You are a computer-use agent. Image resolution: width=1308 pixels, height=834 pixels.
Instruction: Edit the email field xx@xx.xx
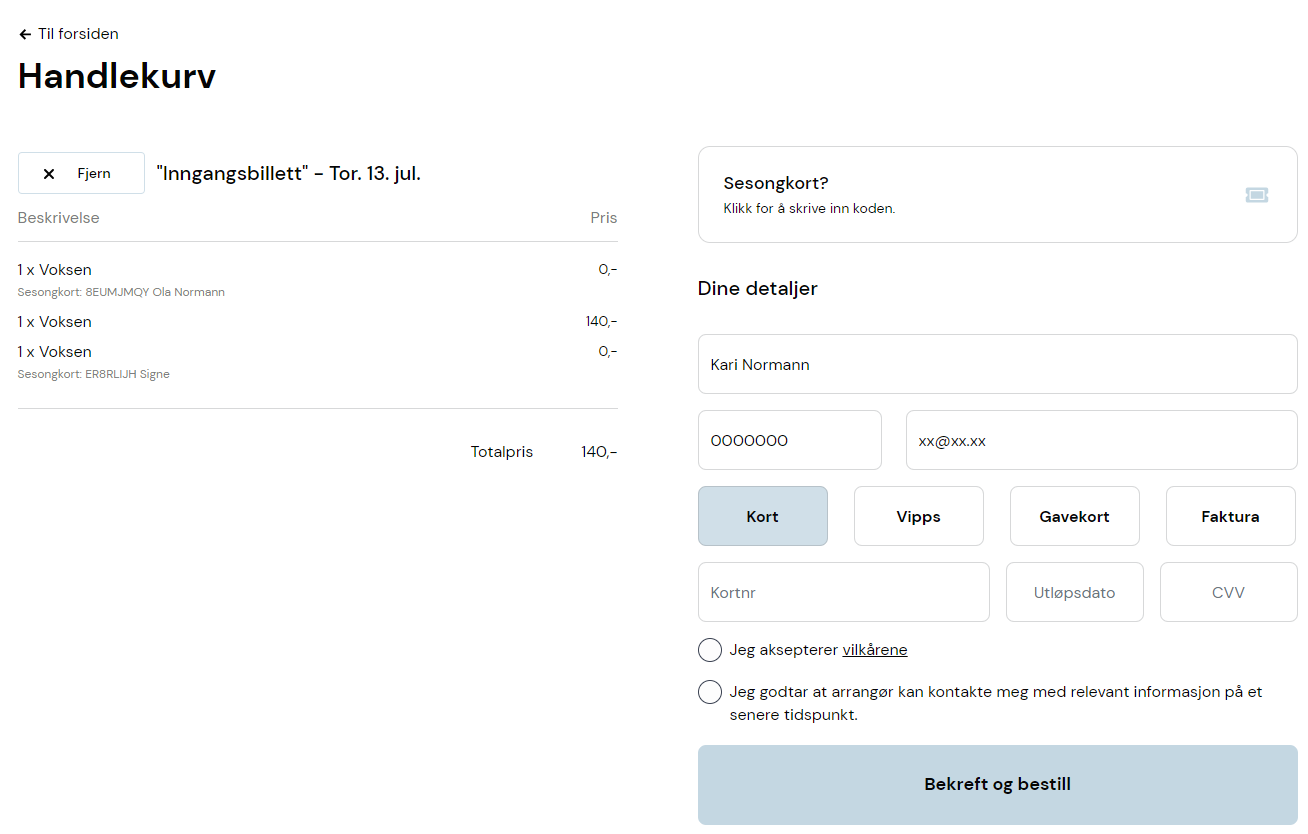pos(1102,440)
